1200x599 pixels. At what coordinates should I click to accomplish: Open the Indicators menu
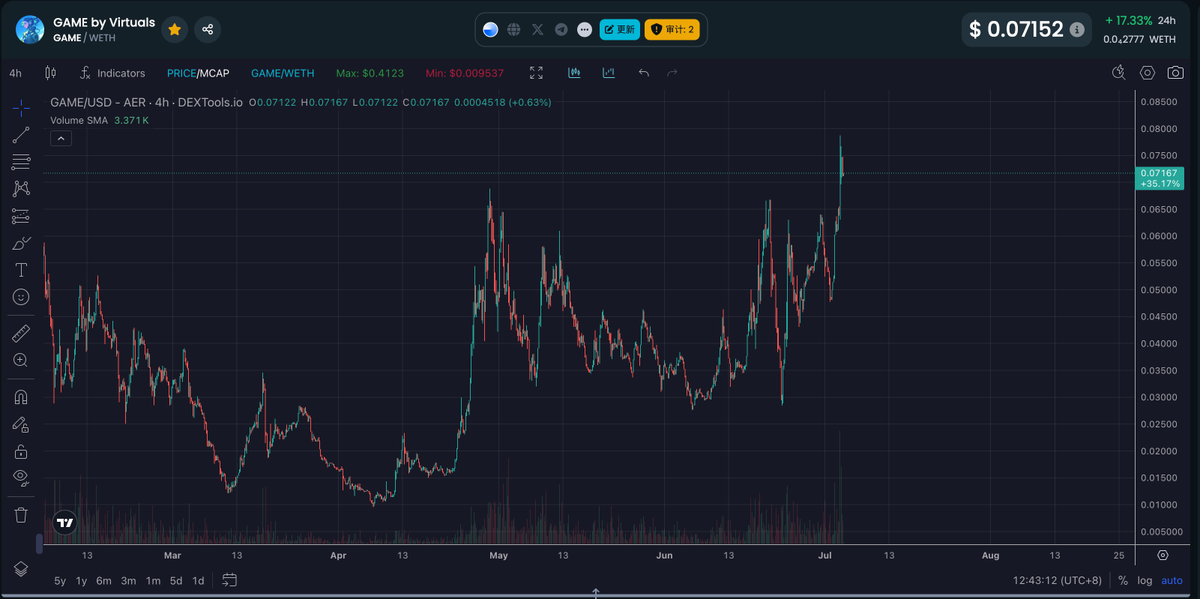[x=112, y=73]
